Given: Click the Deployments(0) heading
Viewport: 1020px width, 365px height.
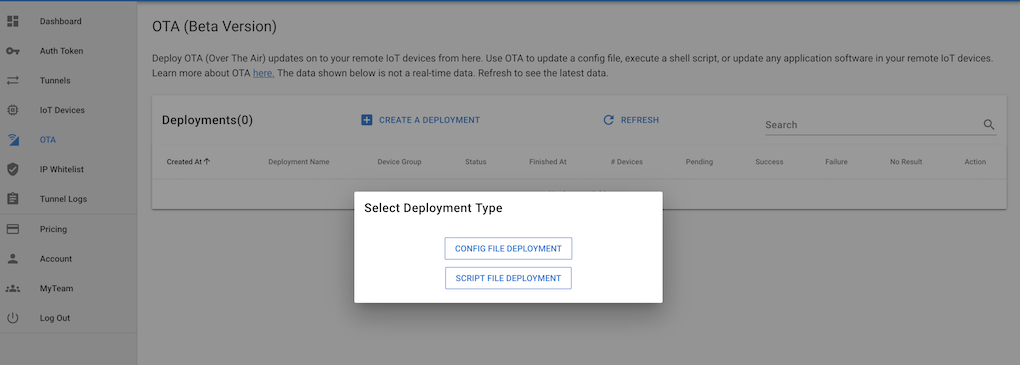Looking at the screenshot, I should click(207, 120).
